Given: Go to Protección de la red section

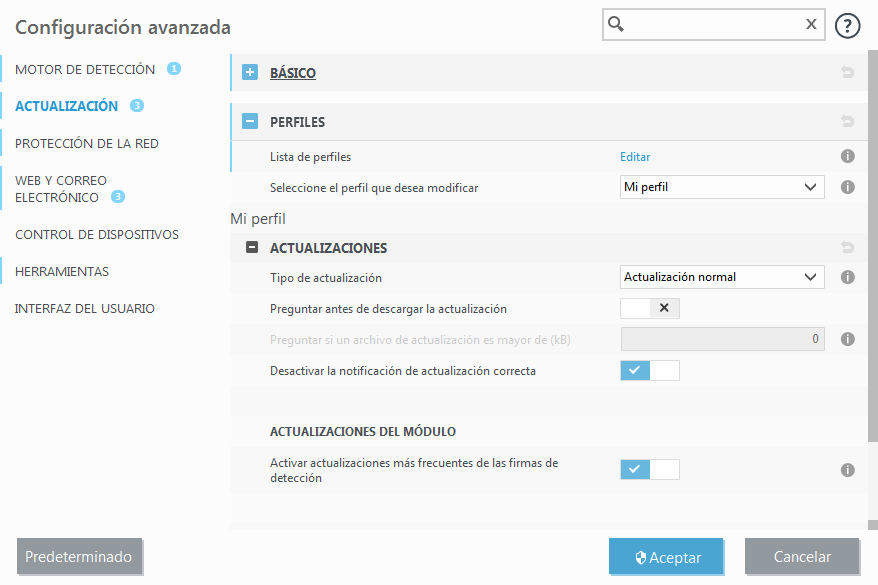Looking at the screenshot, I should tap(87, 143).
